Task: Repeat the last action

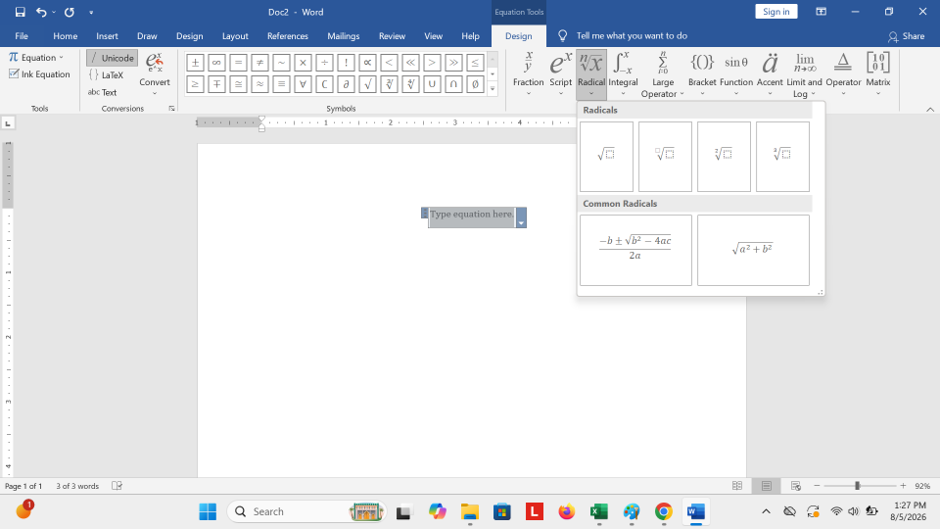Action: 70,12
